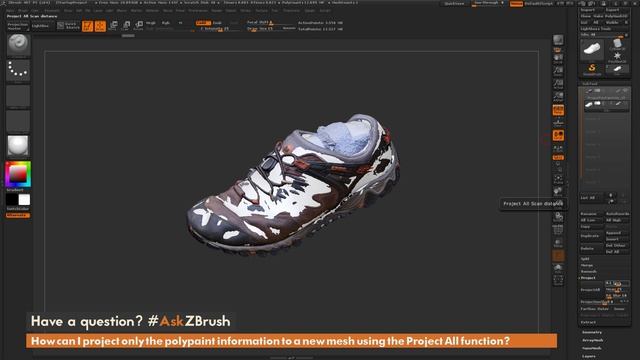The image size is (640, 360).
Task: Click the Duplicate subtool button
Action: click(x=591, y=236)
